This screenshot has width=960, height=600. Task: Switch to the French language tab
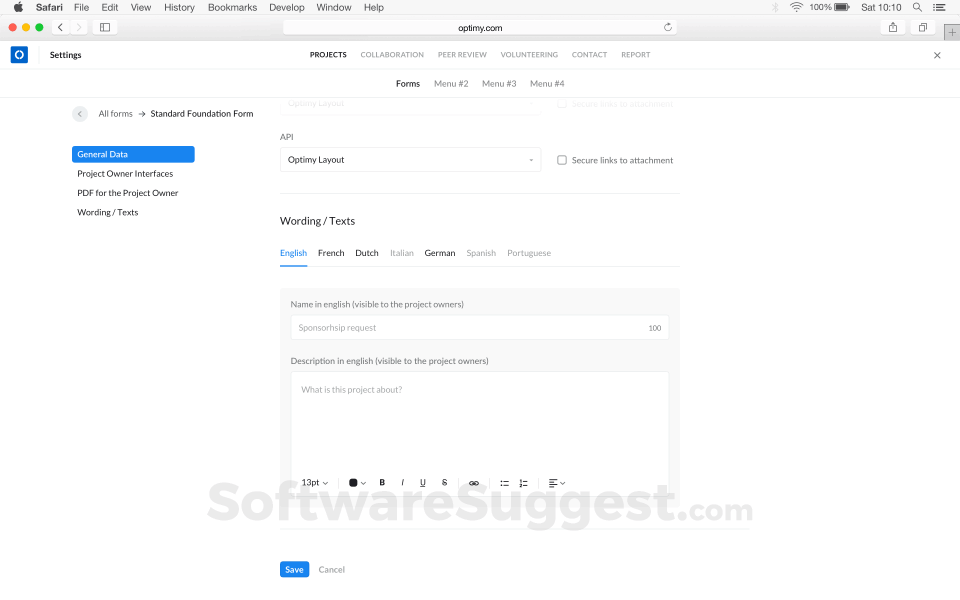coord(331,253)
